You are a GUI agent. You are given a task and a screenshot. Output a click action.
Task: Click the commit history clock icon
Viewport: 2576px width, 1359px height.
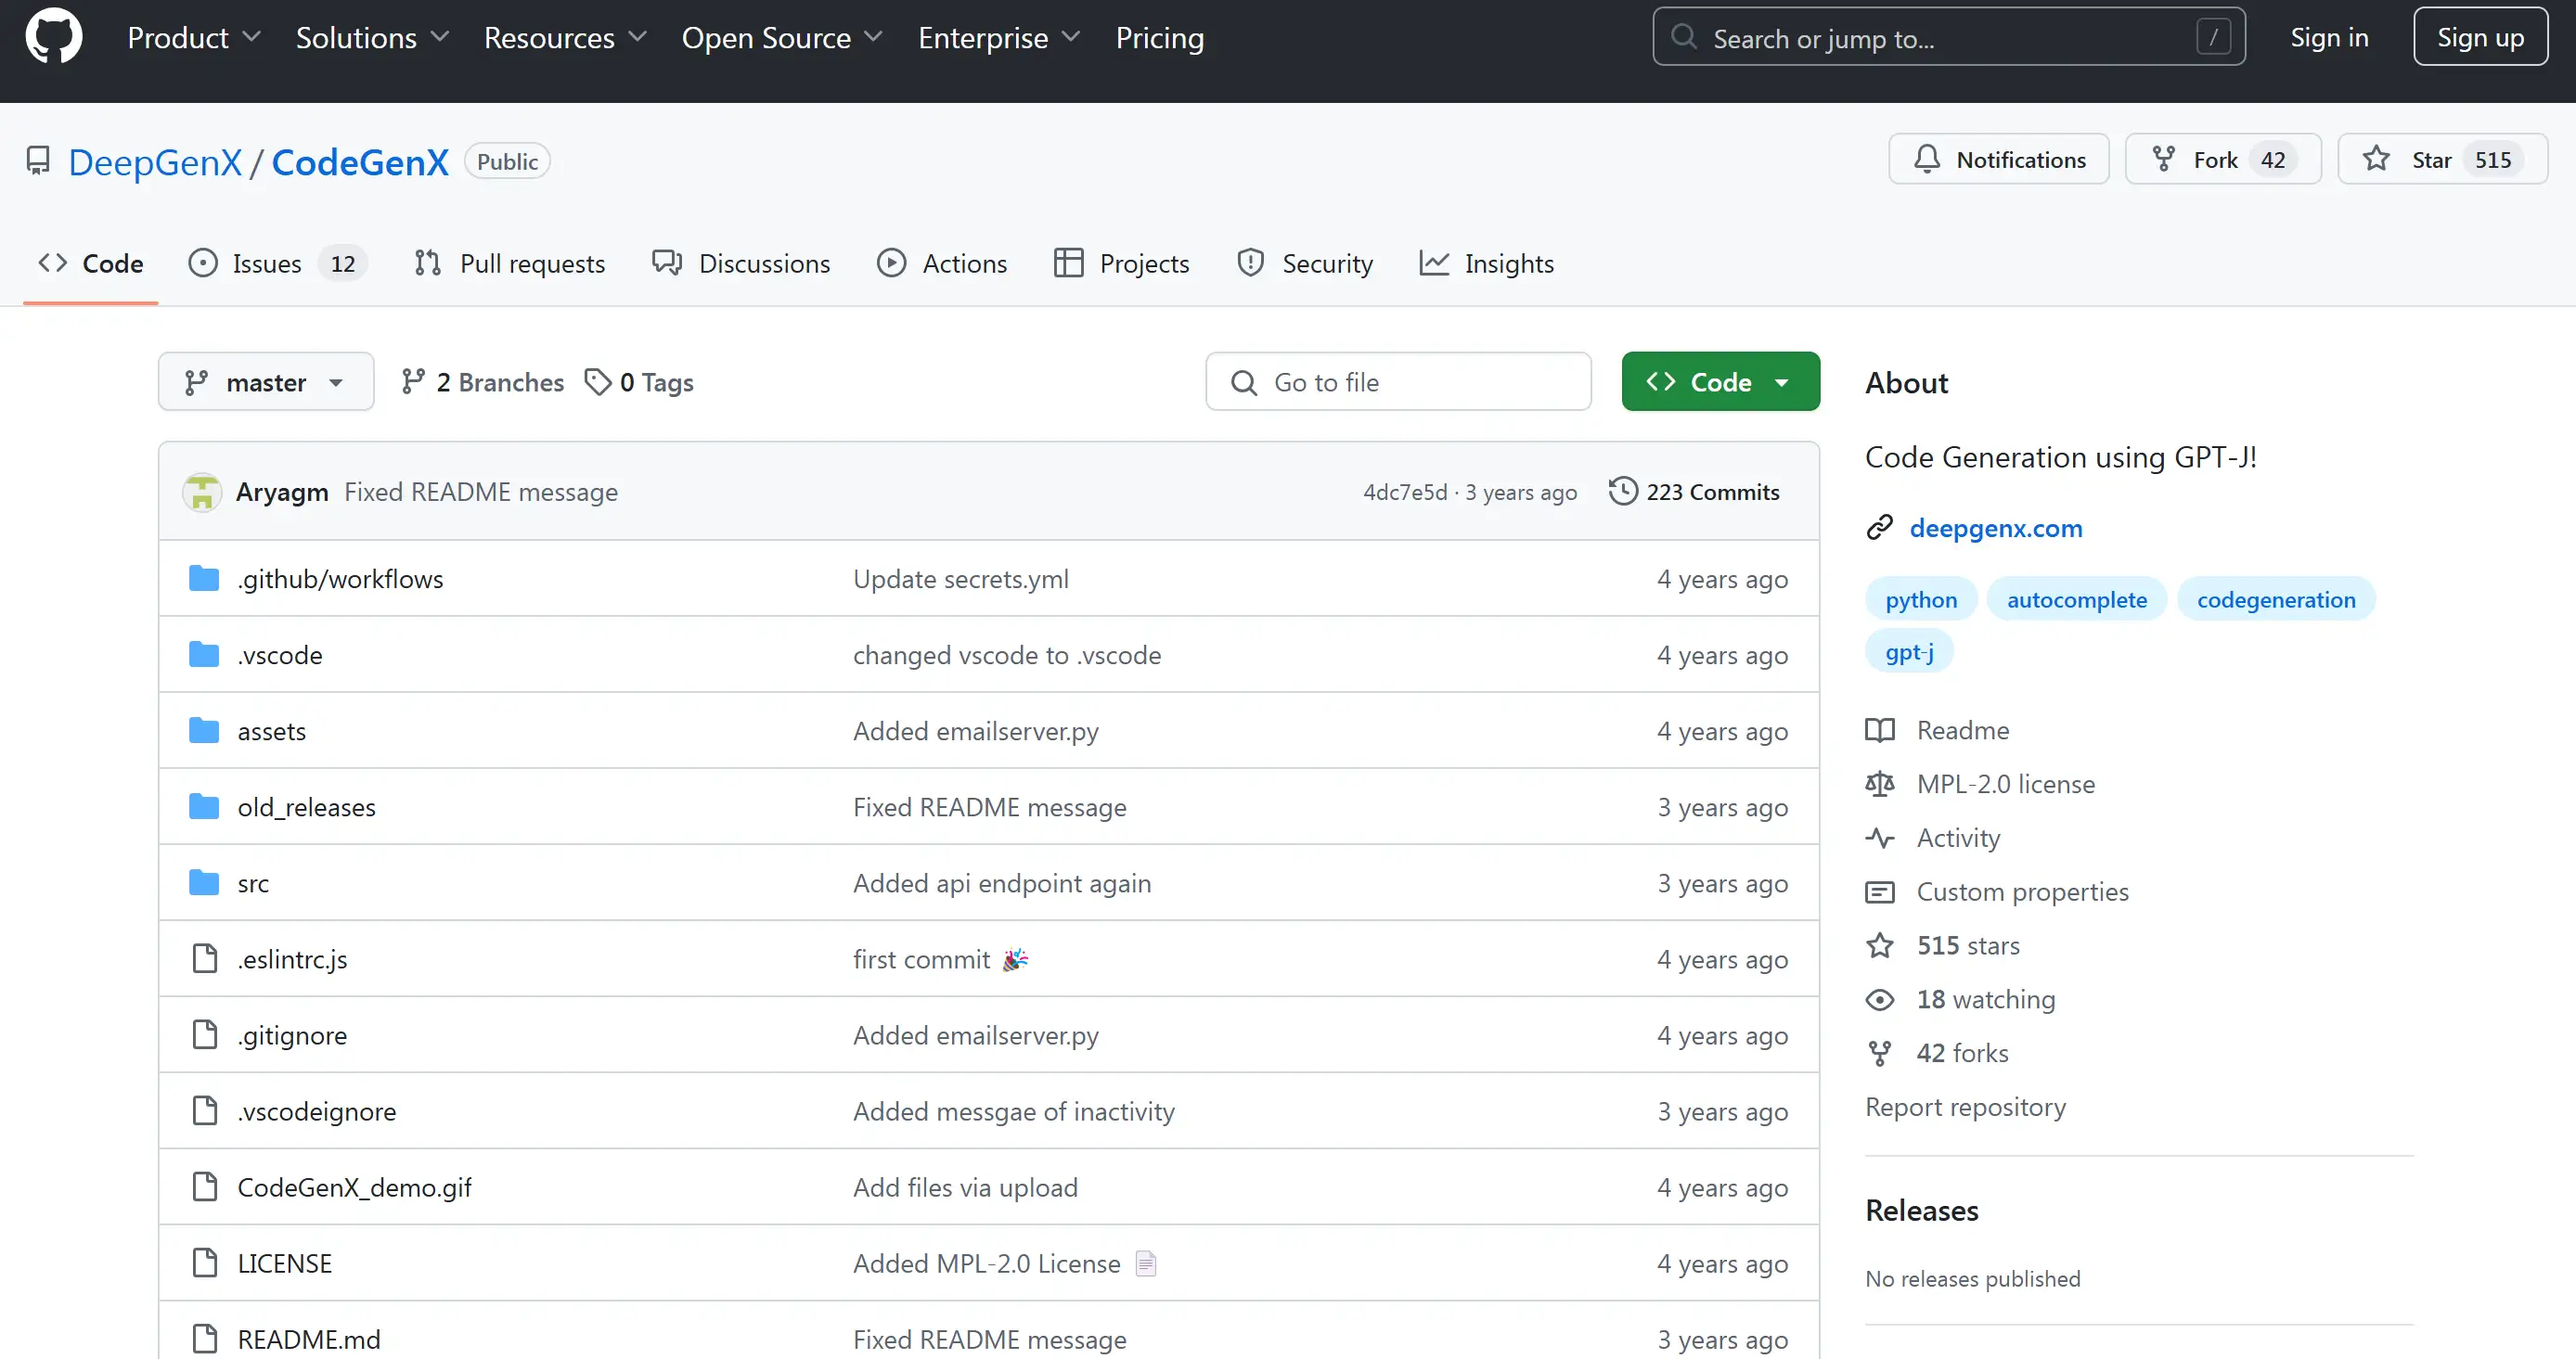[x=1623, y=491]
